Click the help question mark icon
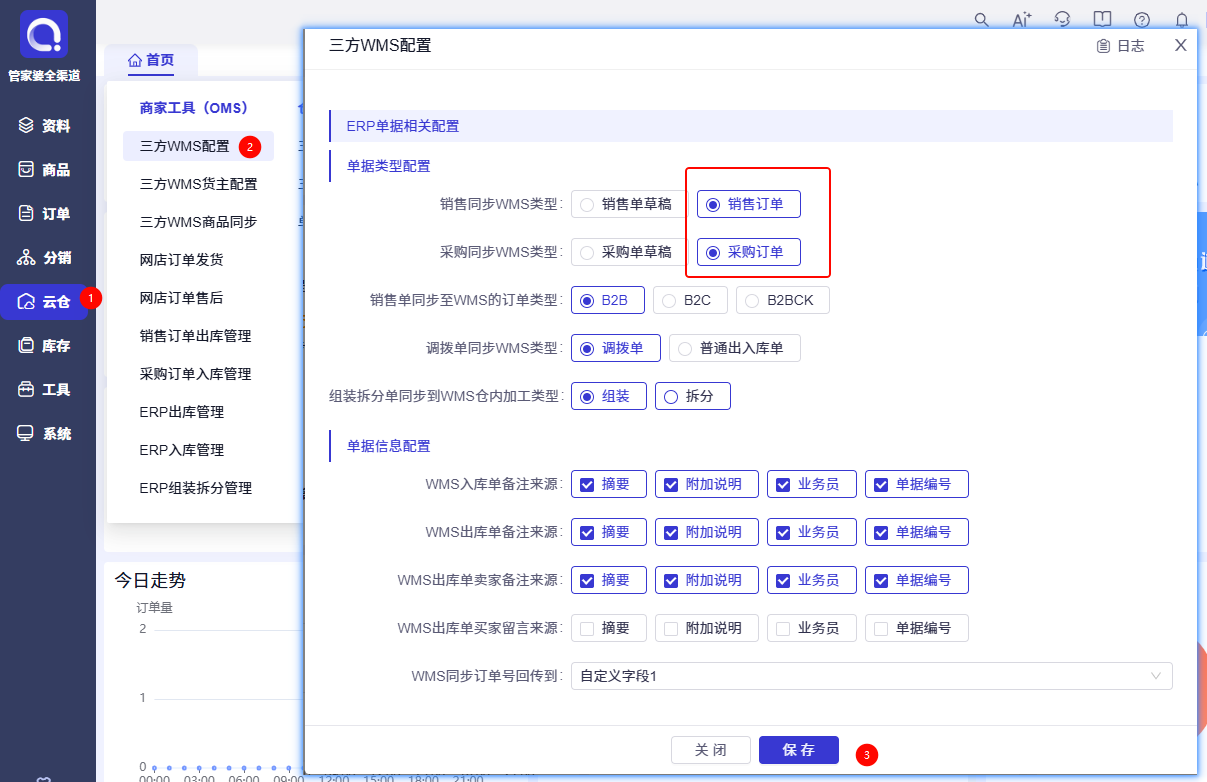 tap(1142, 19)
